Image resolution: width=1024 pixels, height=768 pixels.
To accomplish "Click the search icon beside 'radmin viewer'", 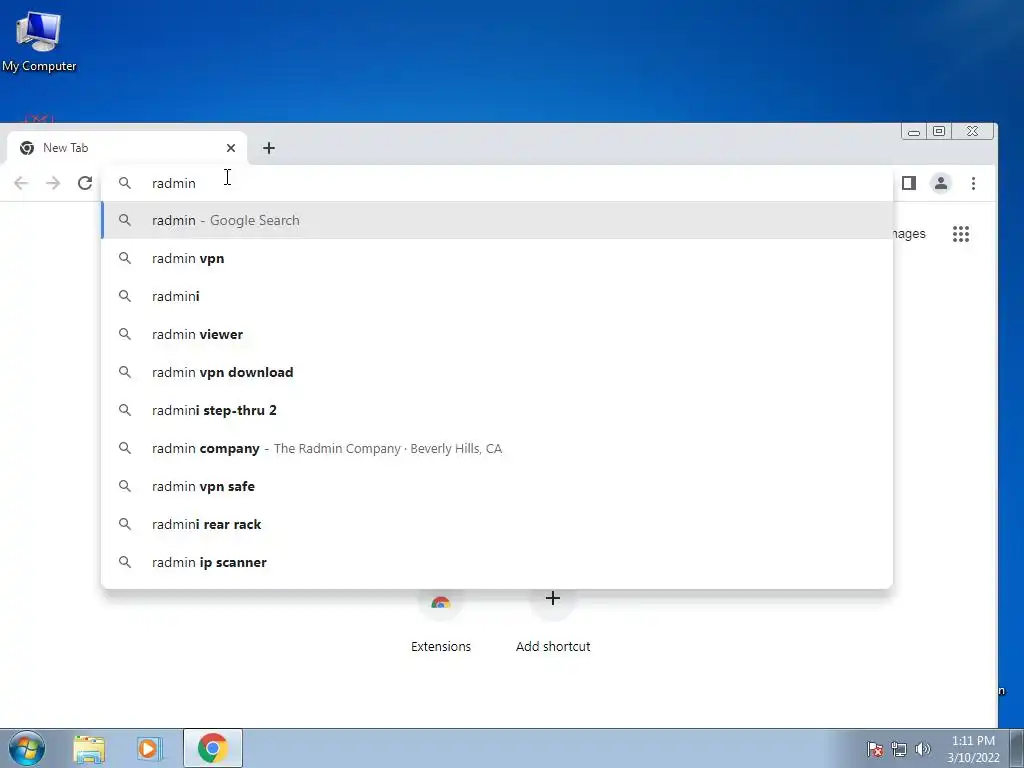I will click(x=125, y=334).
